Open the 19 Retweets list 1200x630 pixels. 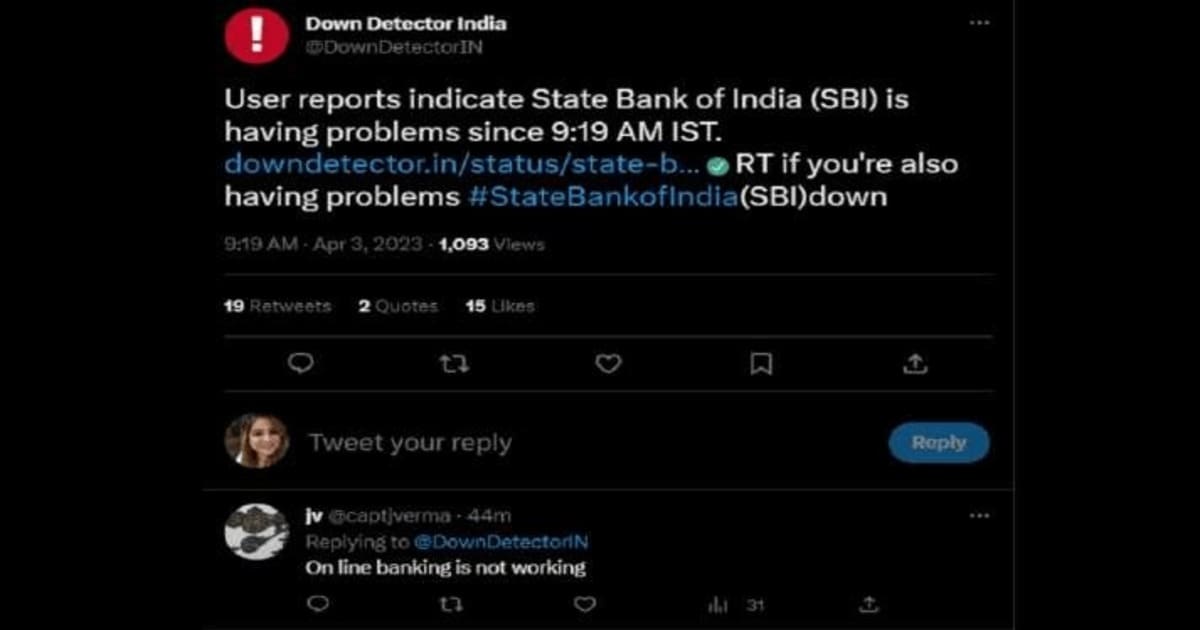[277, 306]
